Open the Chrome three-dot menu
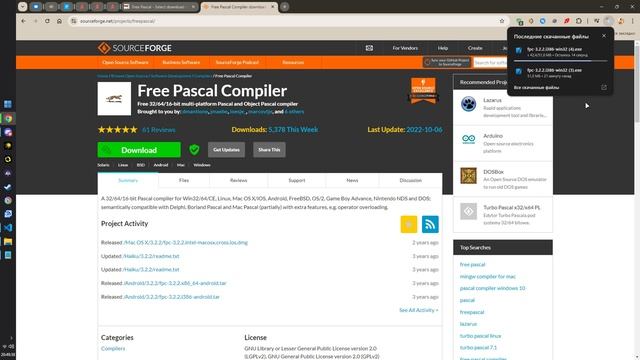640x360 pixels. point(633,21)
